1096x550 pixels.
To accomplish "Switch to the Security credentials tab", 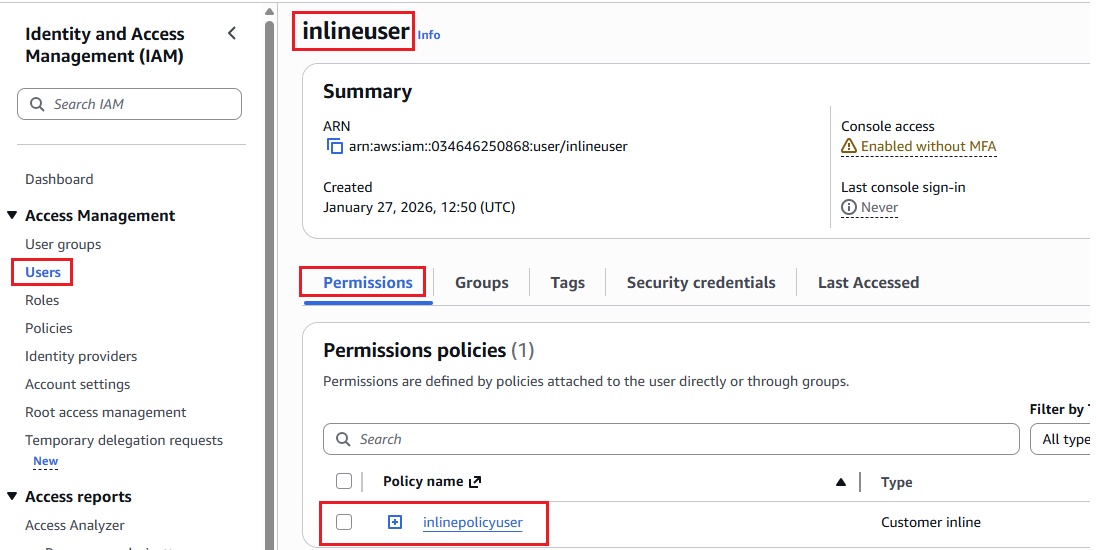I will (x=700, y=283).
